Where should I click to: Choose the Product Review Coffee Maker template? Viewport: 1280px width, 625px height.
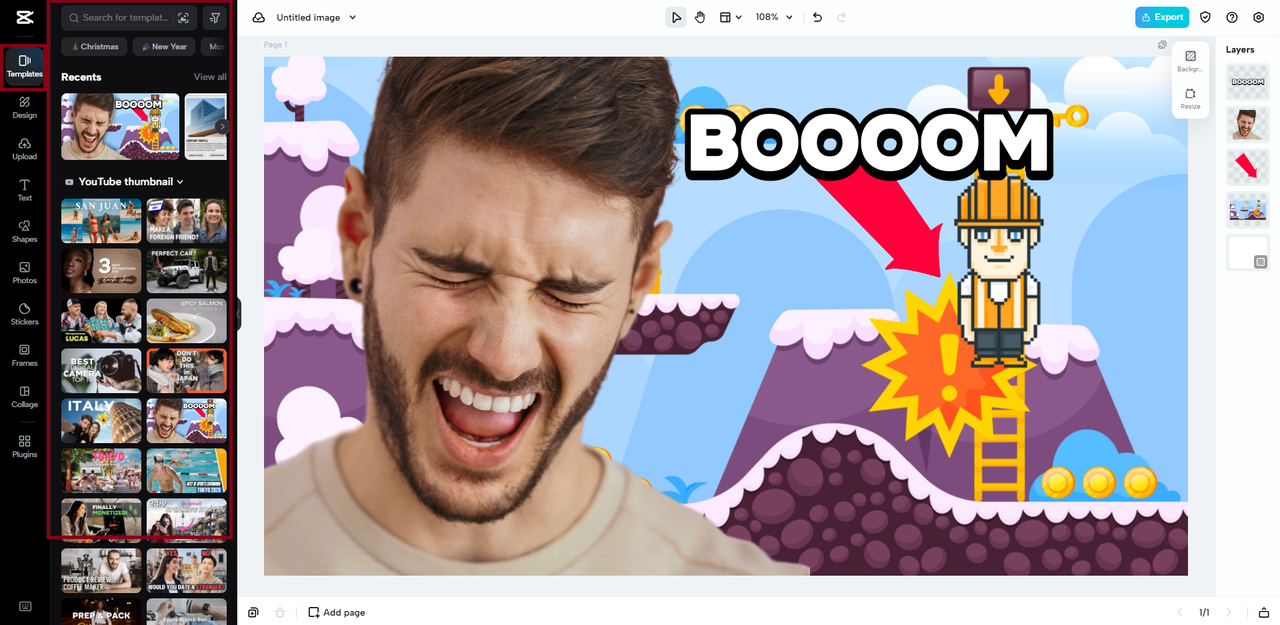tap(101, 570)
